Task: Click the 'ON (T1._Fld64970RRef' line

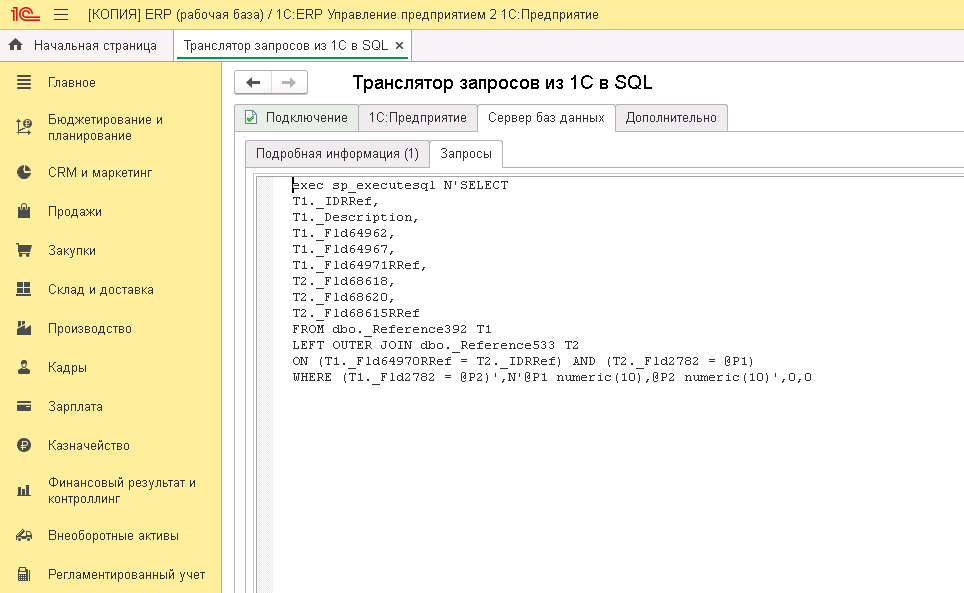Action: (x=523, y=361)
